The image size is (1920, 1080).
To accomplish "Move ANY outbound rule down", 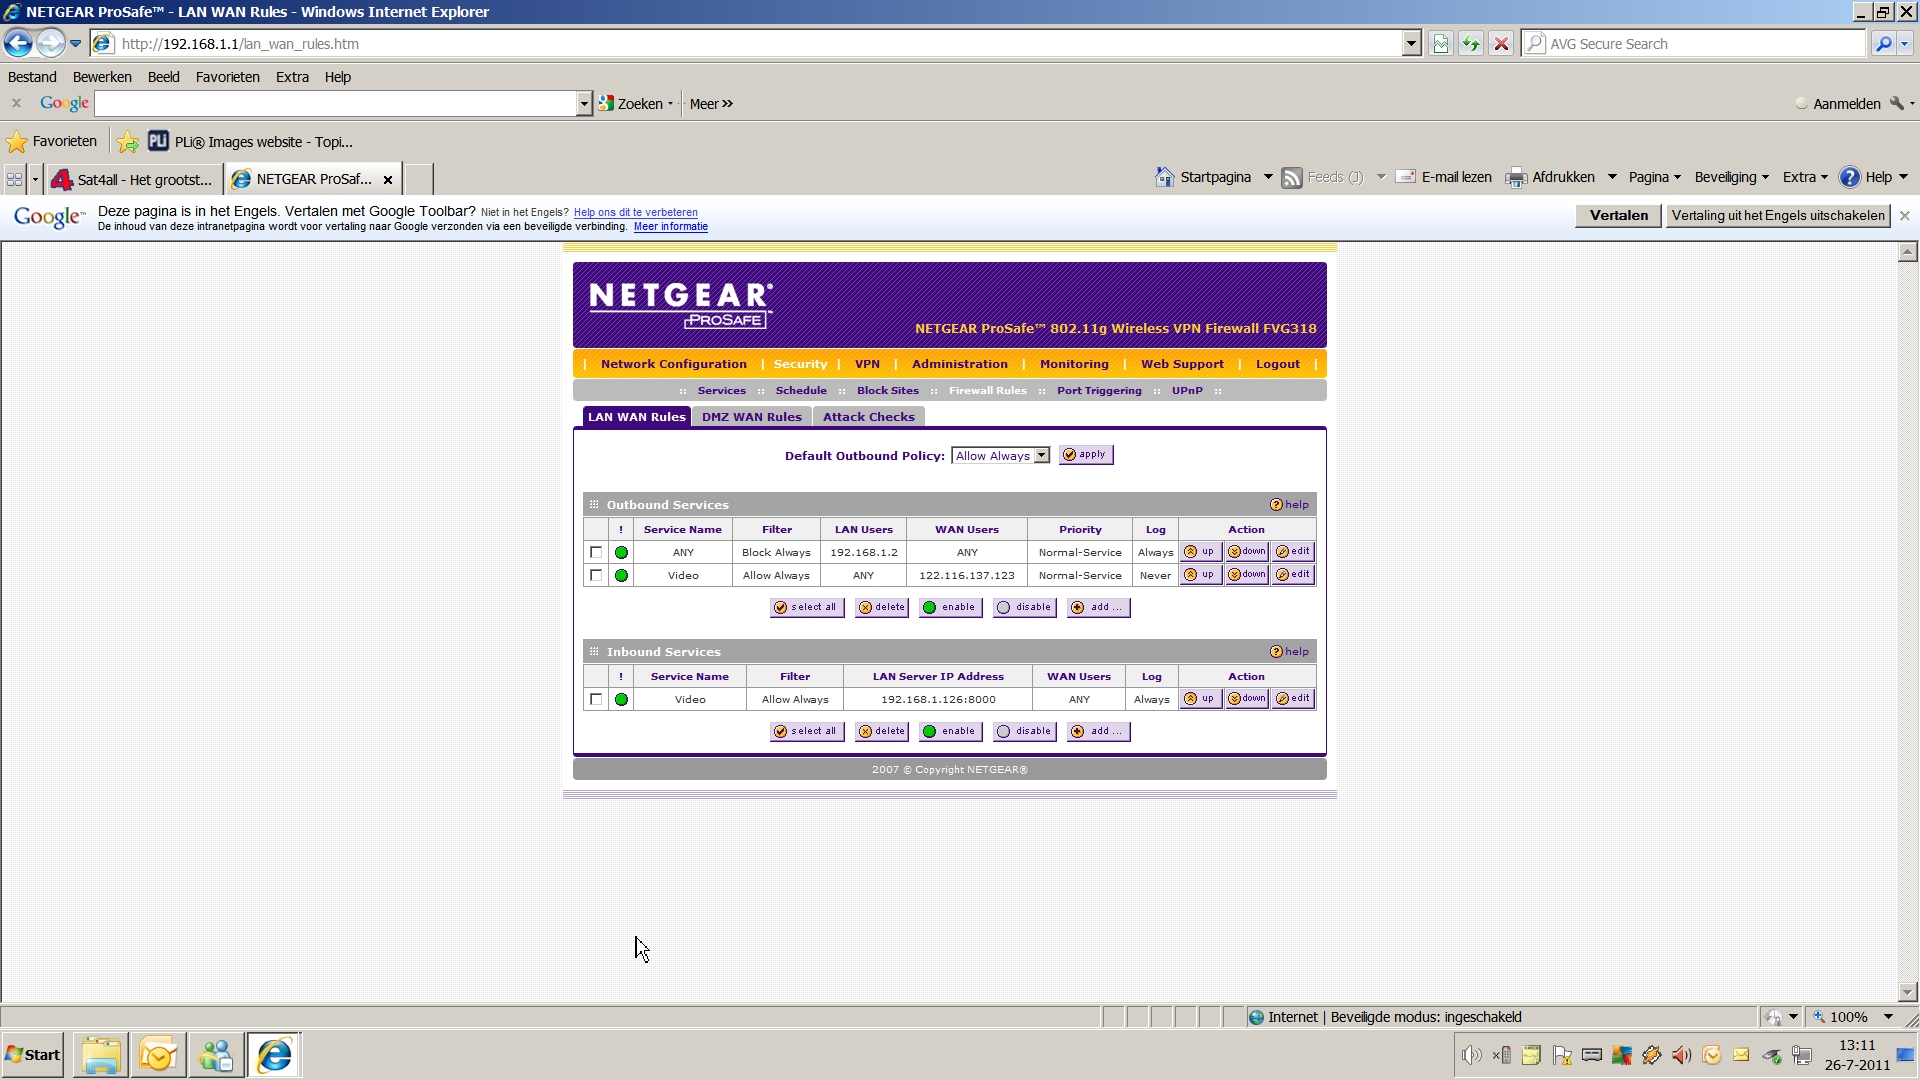I will (x=1247, y=551).
